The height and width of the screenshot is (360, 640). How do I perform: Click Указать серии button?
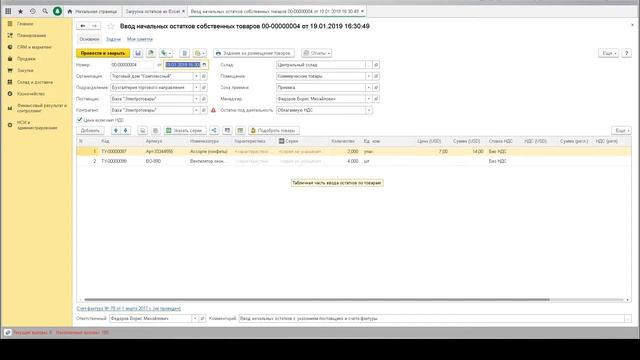tap(185, 131)
